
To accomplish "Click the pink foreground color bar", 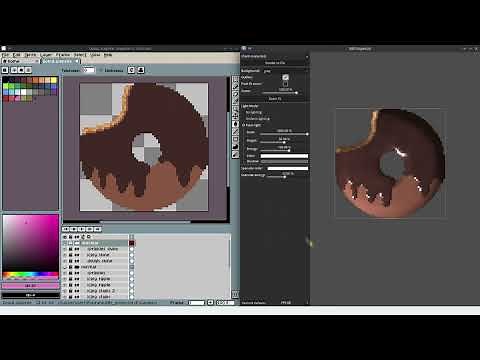I will tap(30, 286).
